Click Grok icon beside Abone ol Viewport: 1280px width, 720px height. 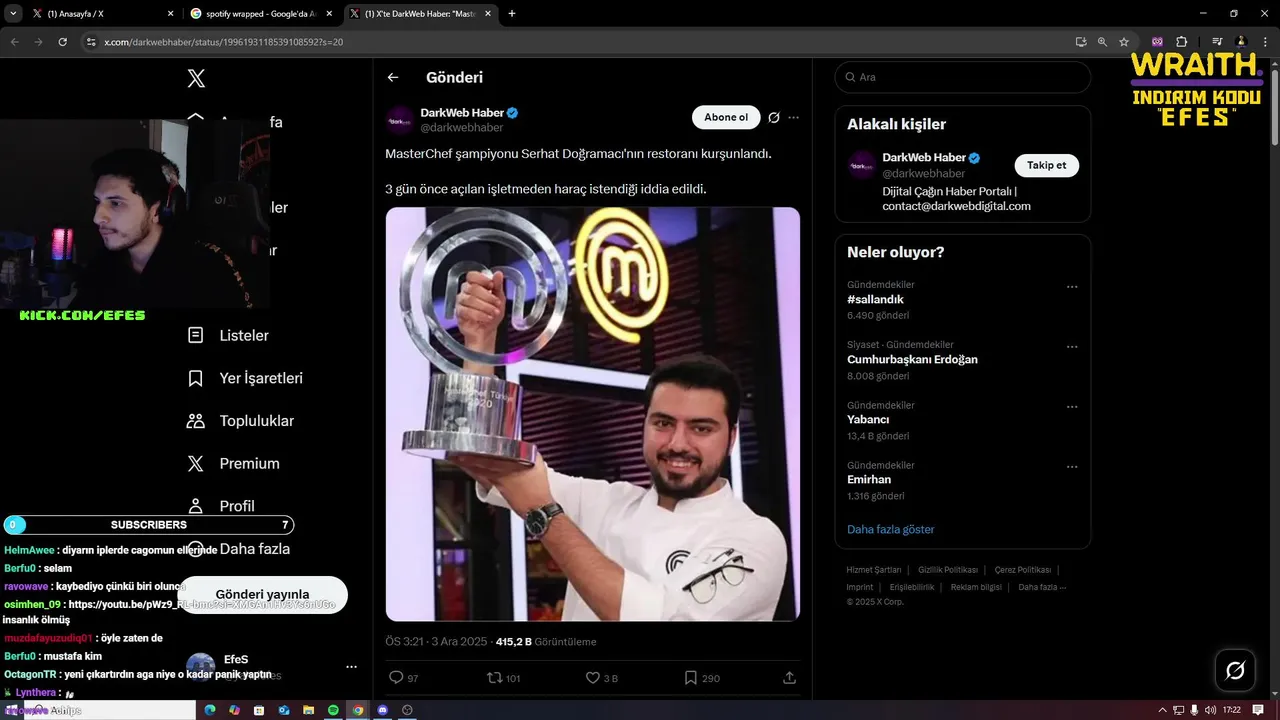[774, 117]
